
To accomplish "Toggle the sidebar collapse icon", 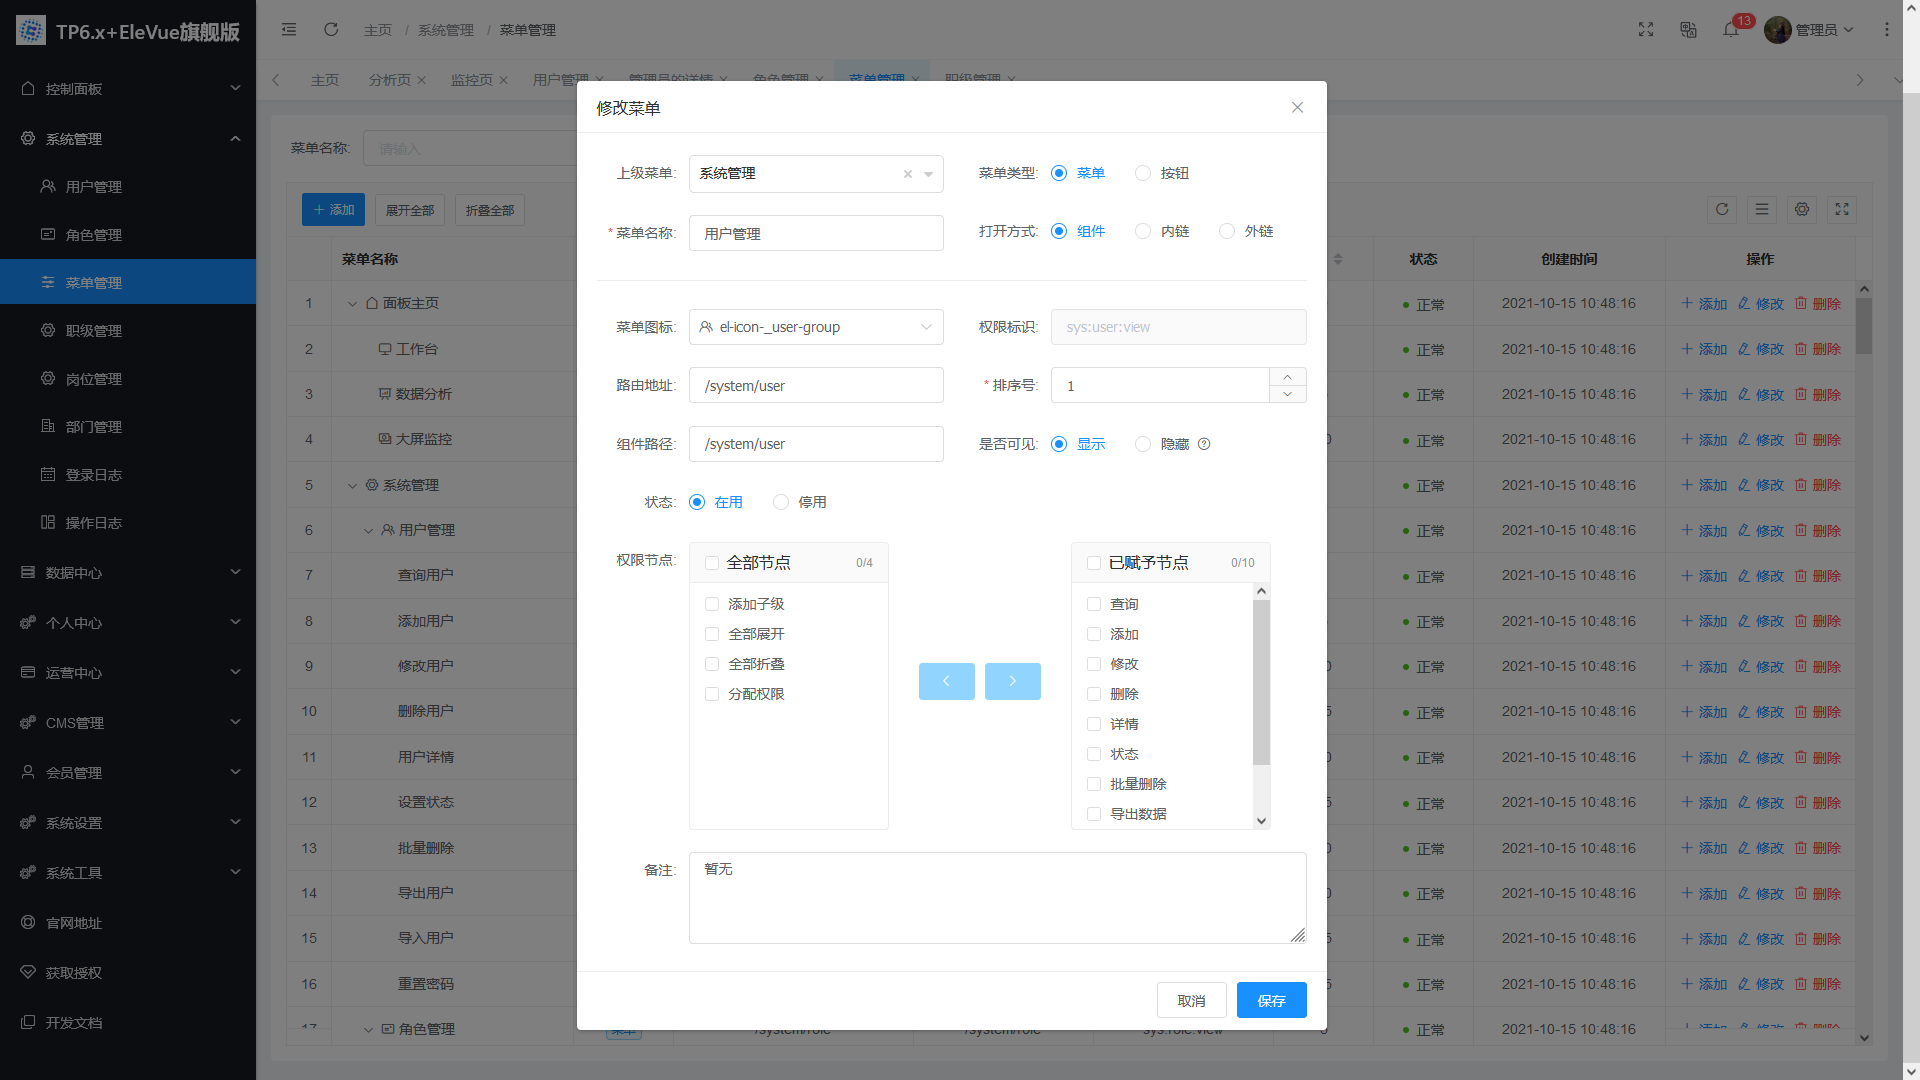I will (x=289, y=30).
